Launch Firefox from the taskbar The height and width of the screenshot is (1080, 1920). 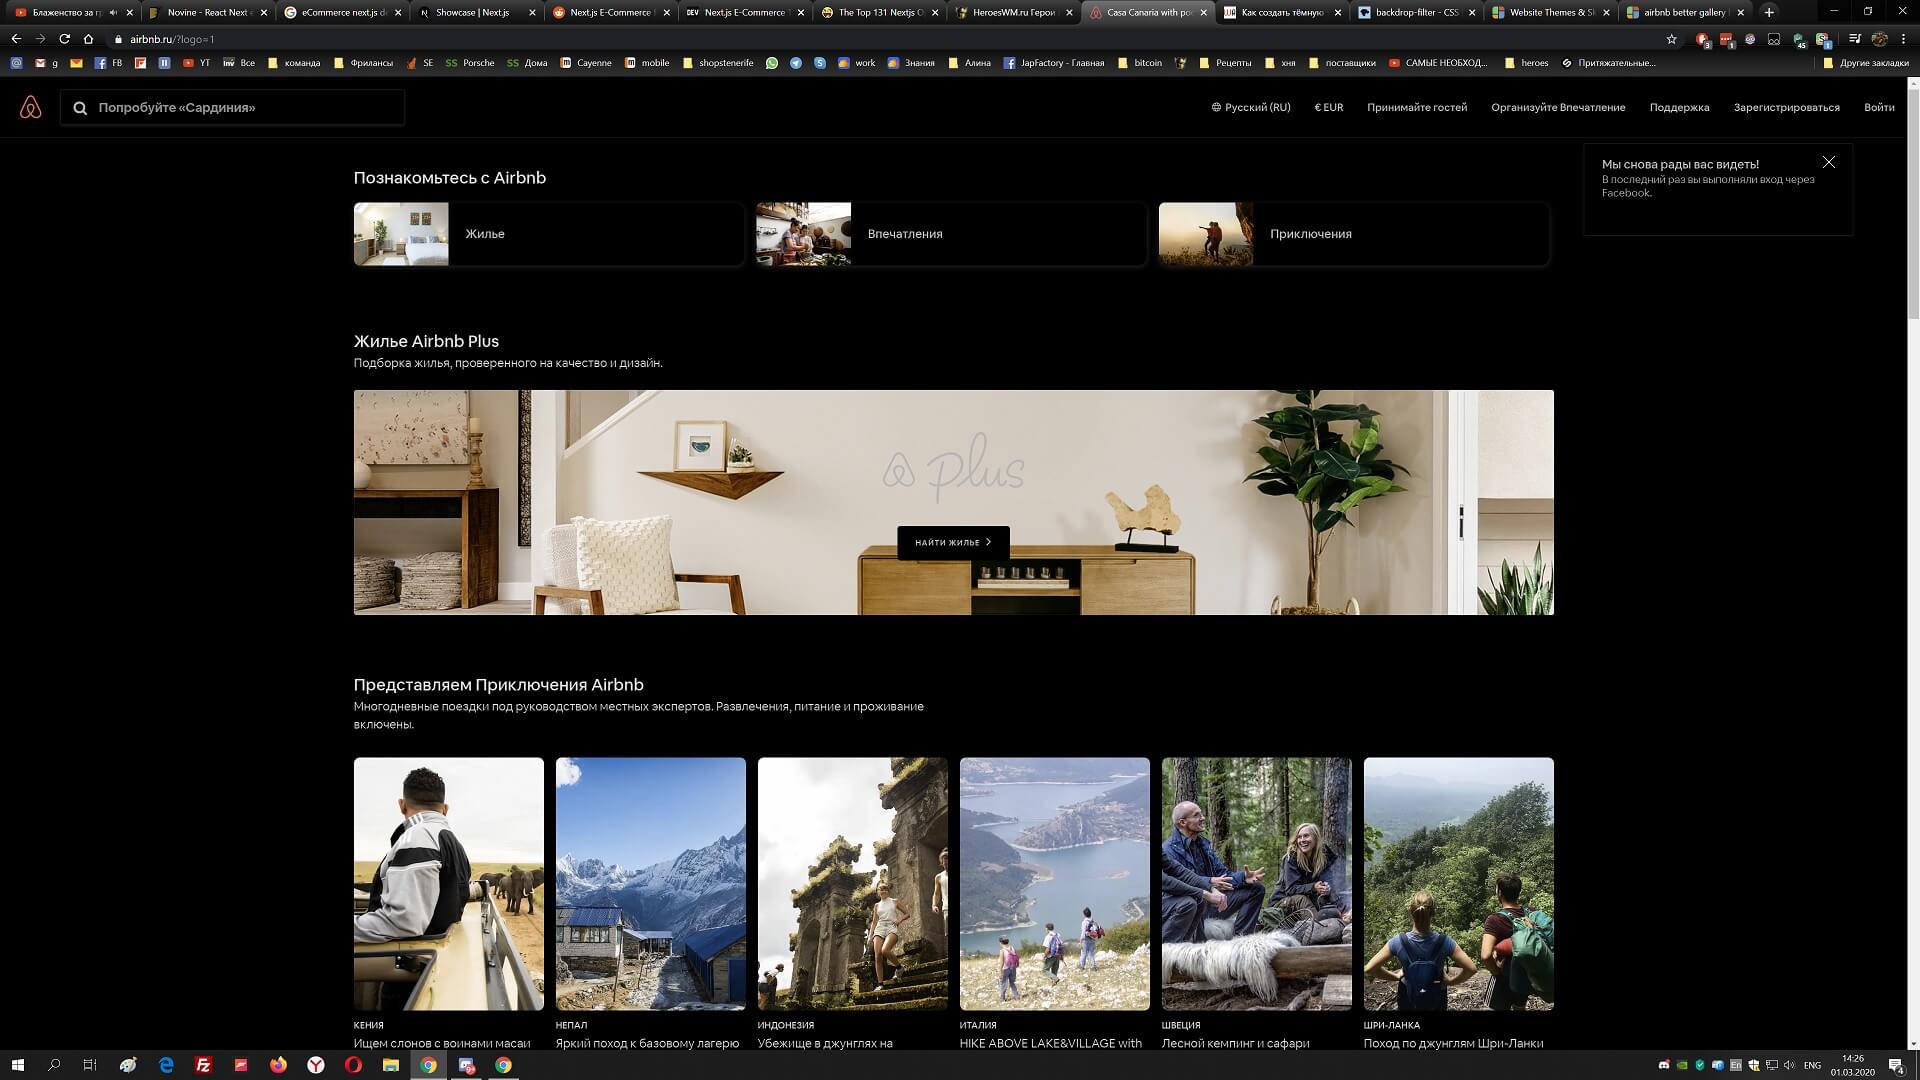278,1065
